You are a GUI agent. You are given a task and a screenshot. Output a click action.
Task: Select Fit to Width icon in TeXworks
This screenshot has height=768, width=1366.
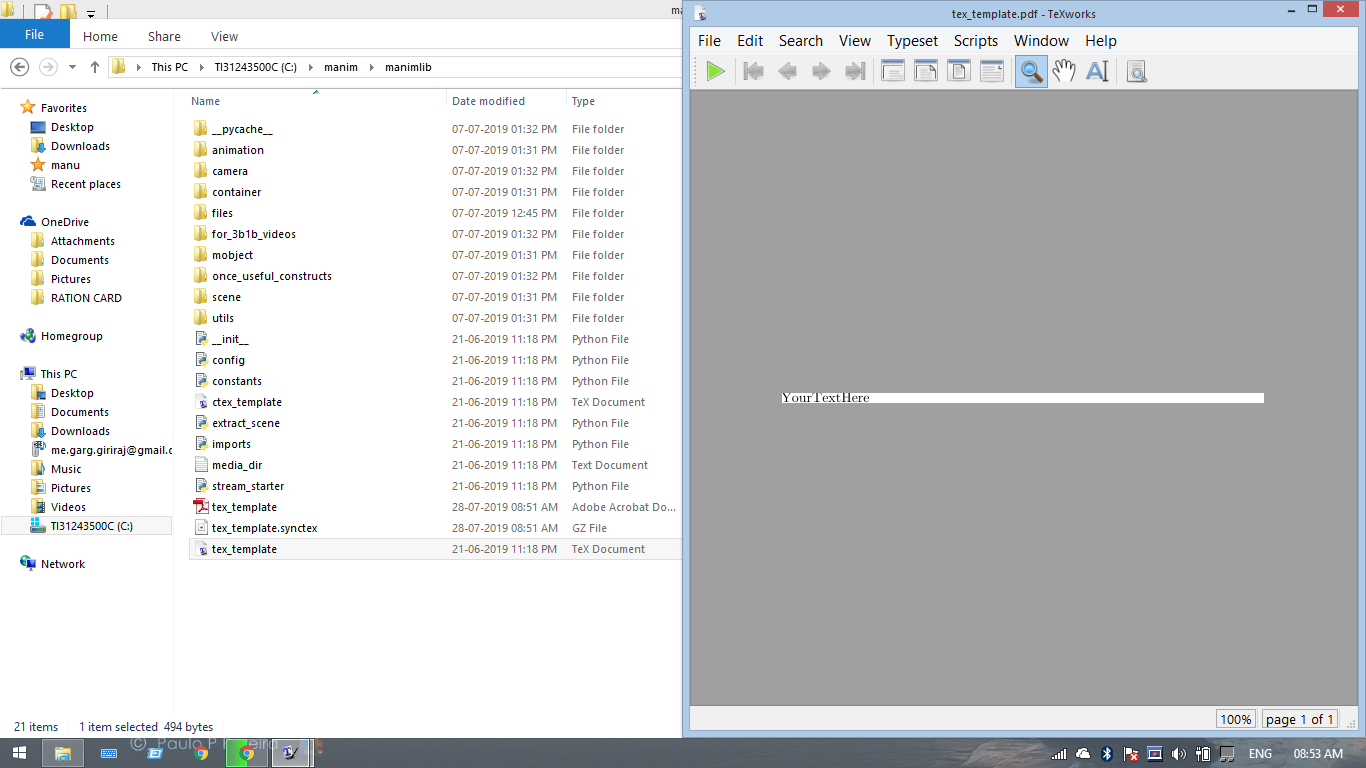pyautogui.click(x=926, y=71)
